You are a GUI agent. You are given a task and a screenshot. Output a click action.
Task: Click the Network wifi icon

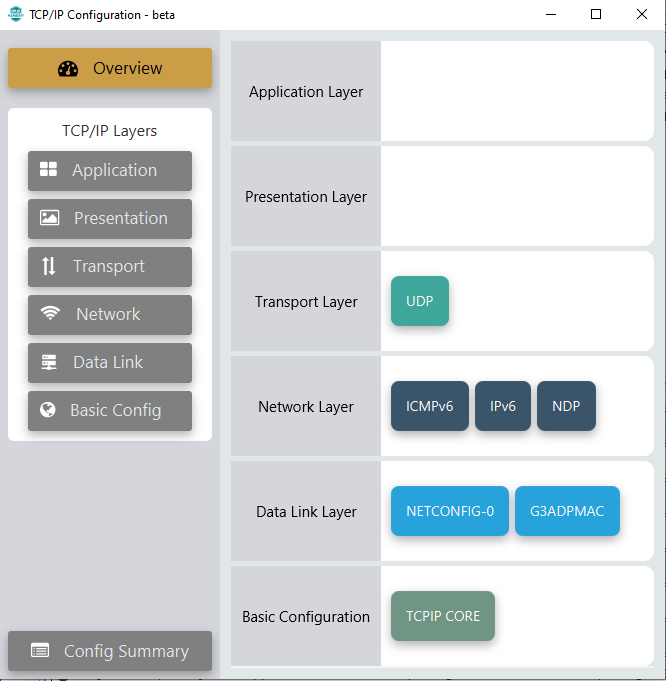tap(50, 314)
